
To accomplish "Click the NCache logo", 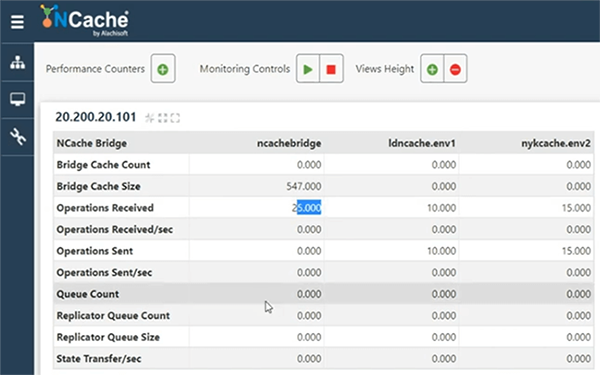I will point(85,20).
